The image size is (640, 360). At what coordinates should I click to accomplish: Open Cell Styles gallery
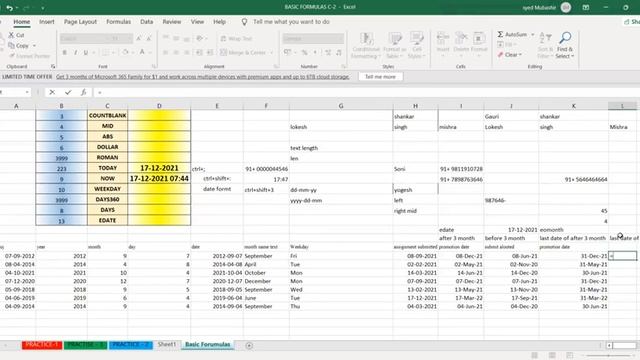pyautogui.click(x=417, y=46)
